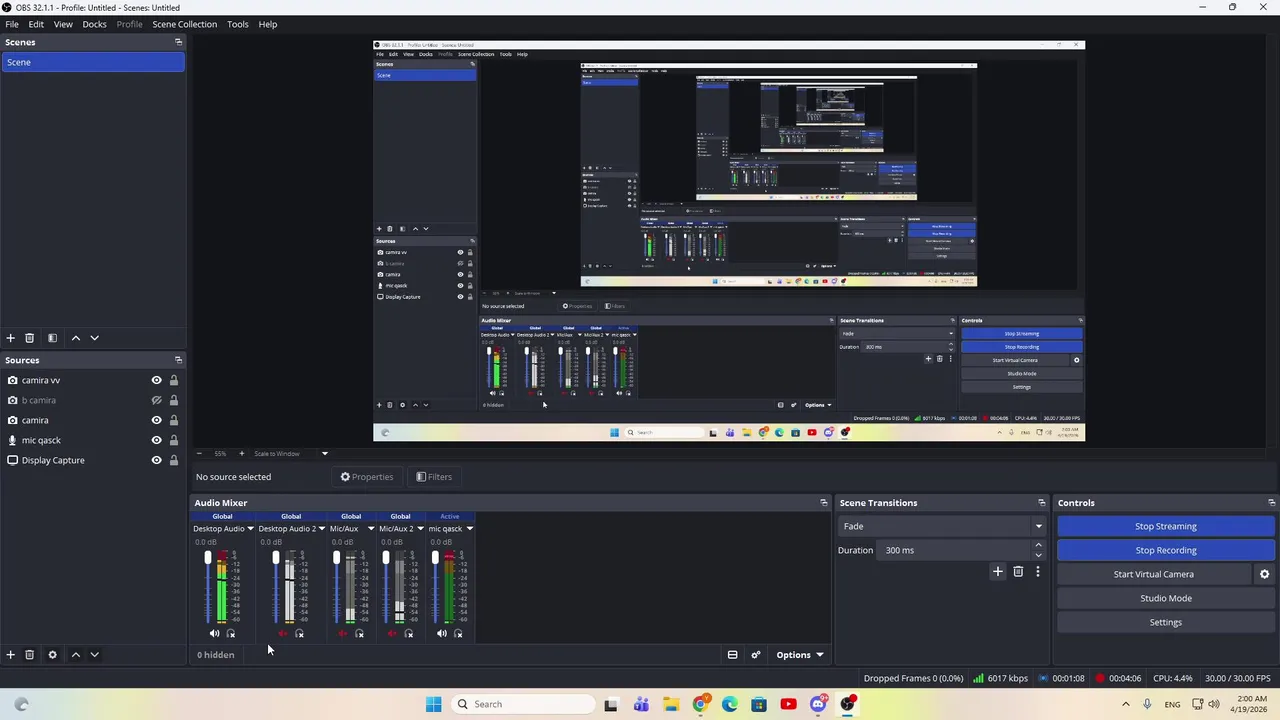1280x720 pixels.
Task: Open scene filters icon in the Scenes toolbar
Action: point(52,338)
